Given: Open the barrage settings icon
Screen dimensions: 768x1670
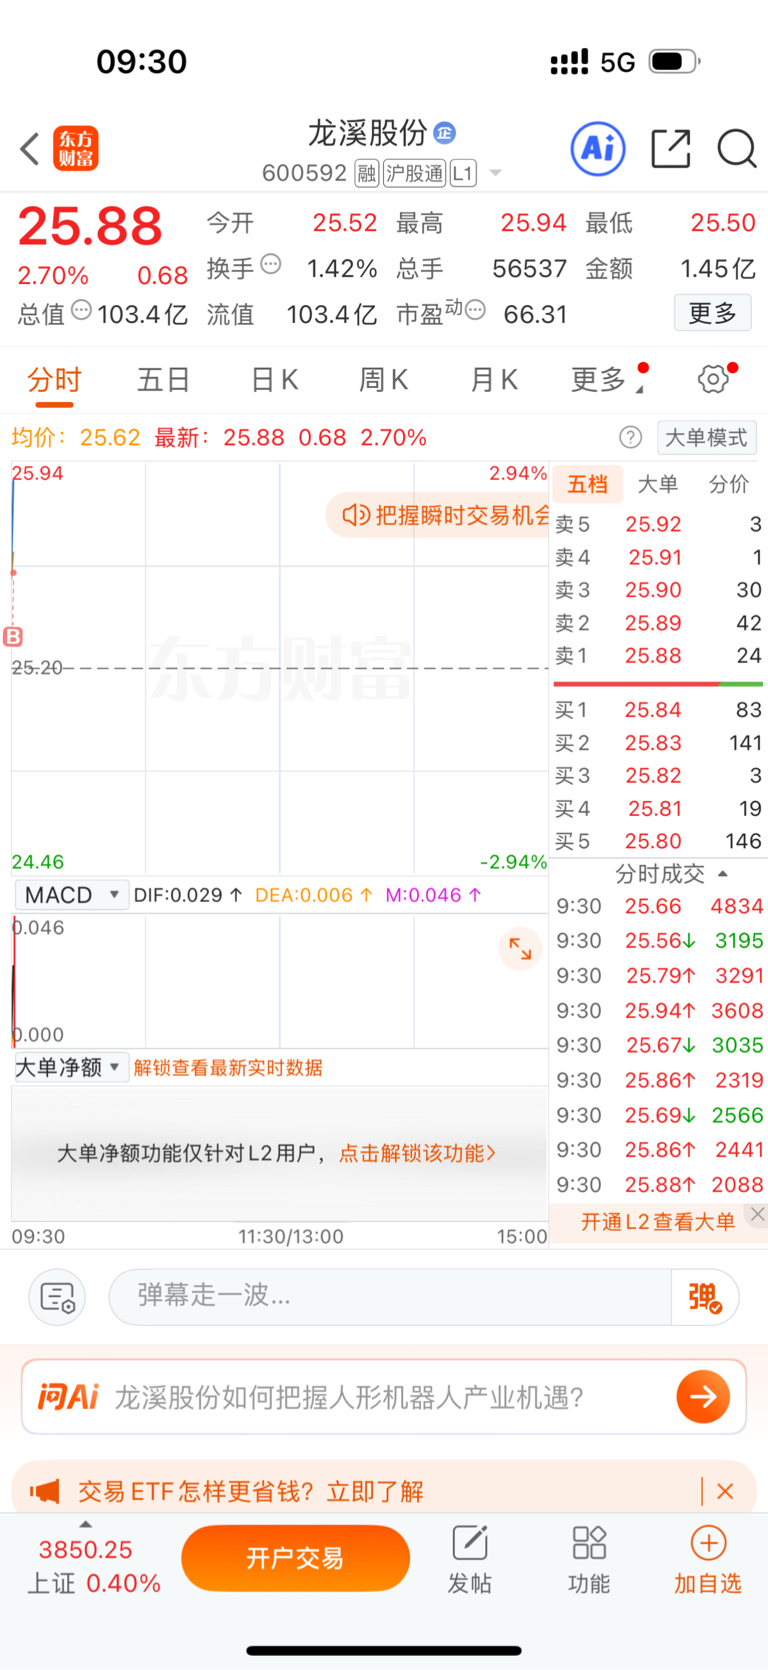Looking at the screenshot, I should pyautogui.click(x=57, y=1297).
